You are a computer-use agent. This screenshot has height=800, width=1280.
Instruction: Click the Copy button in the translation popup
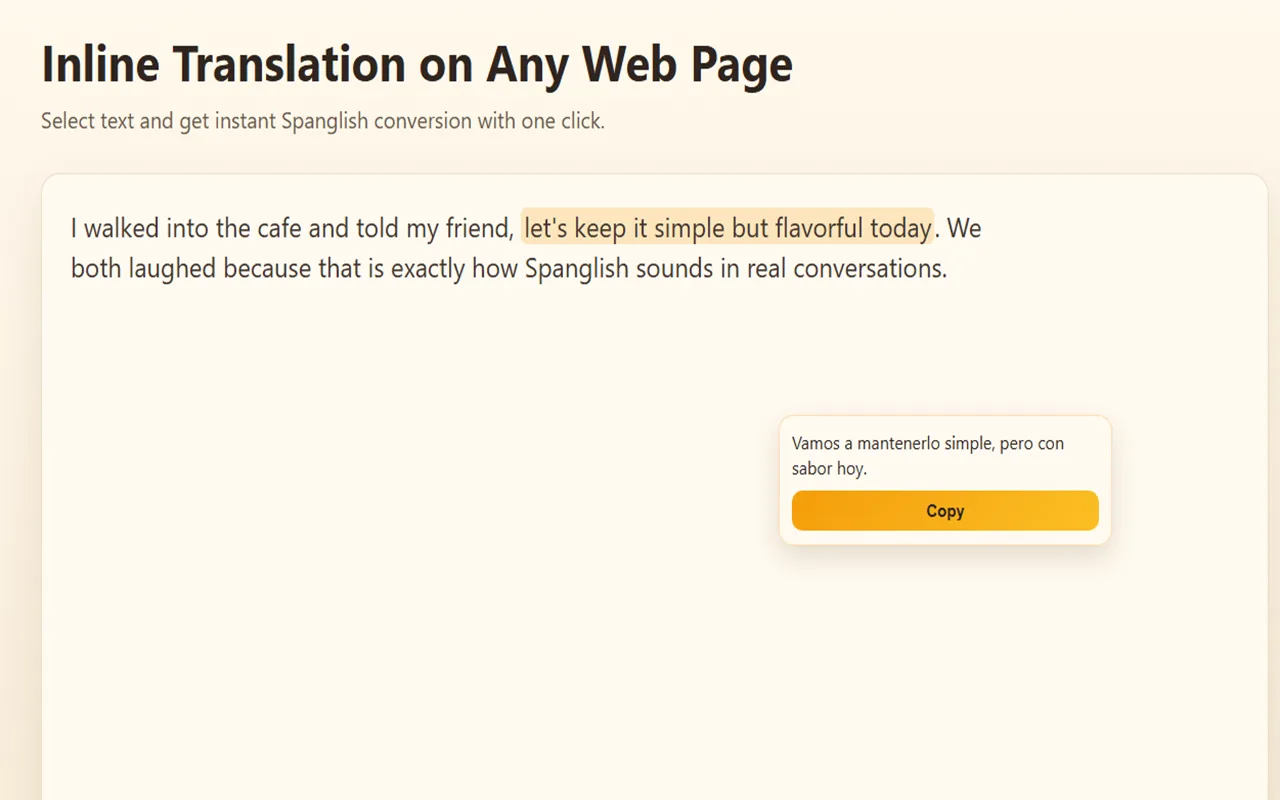[x=944, y=510]
